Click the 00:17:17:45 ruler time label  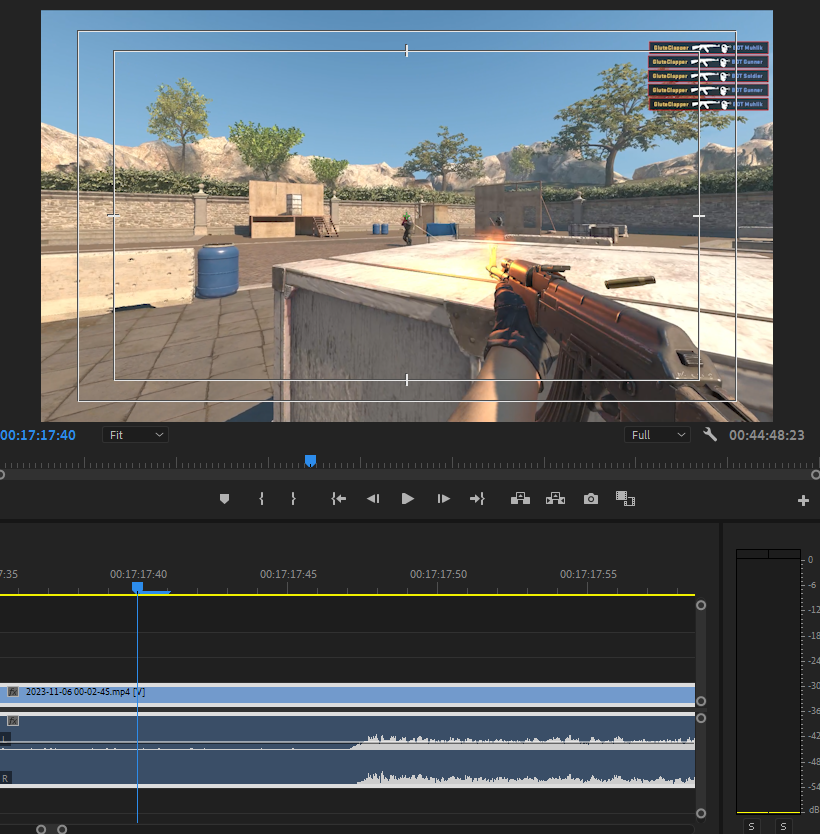tap(288, 574)
